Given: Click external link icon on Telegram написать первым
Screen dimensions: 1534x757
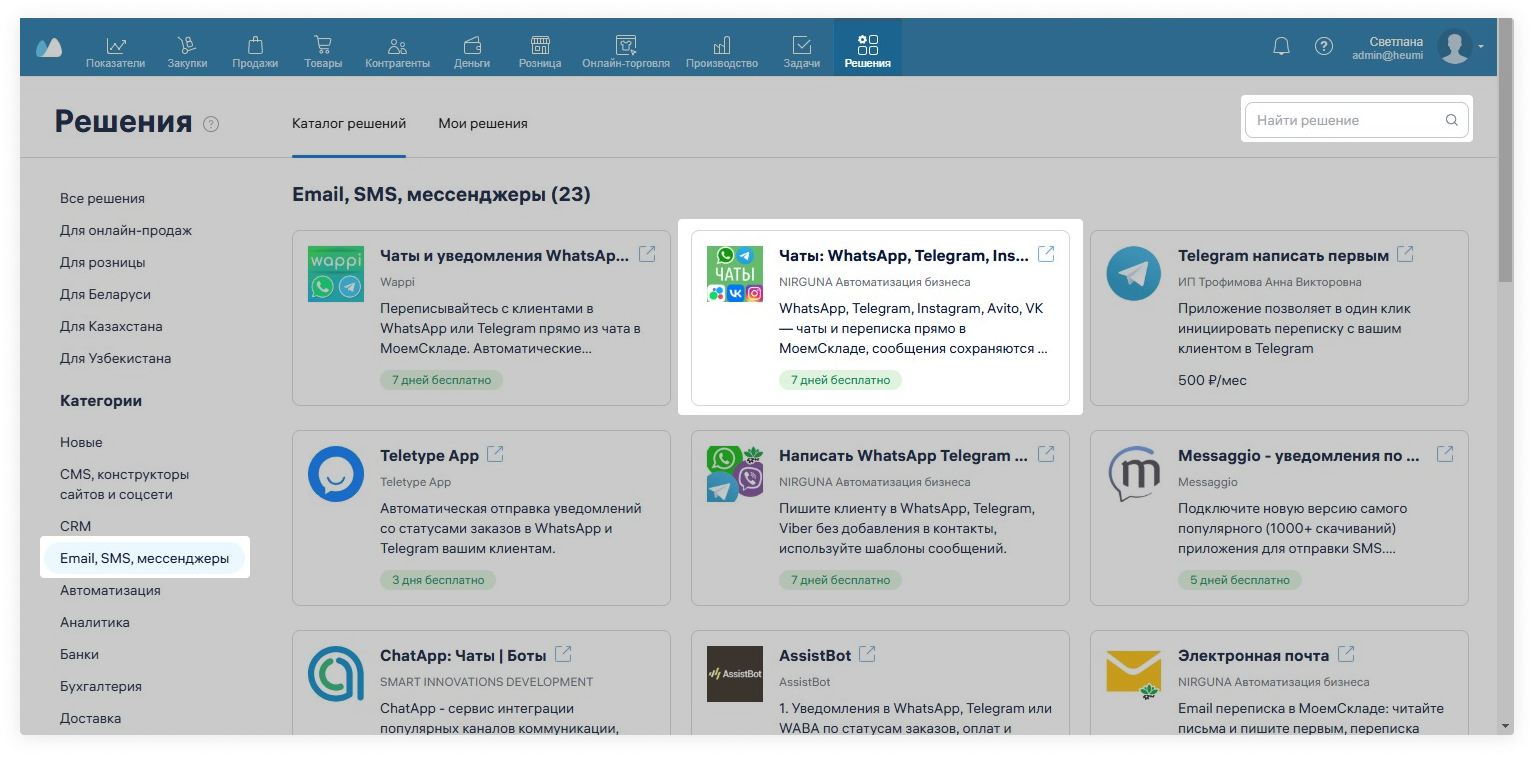Looking at the screenshot, I should click(x=1405, y=254).
